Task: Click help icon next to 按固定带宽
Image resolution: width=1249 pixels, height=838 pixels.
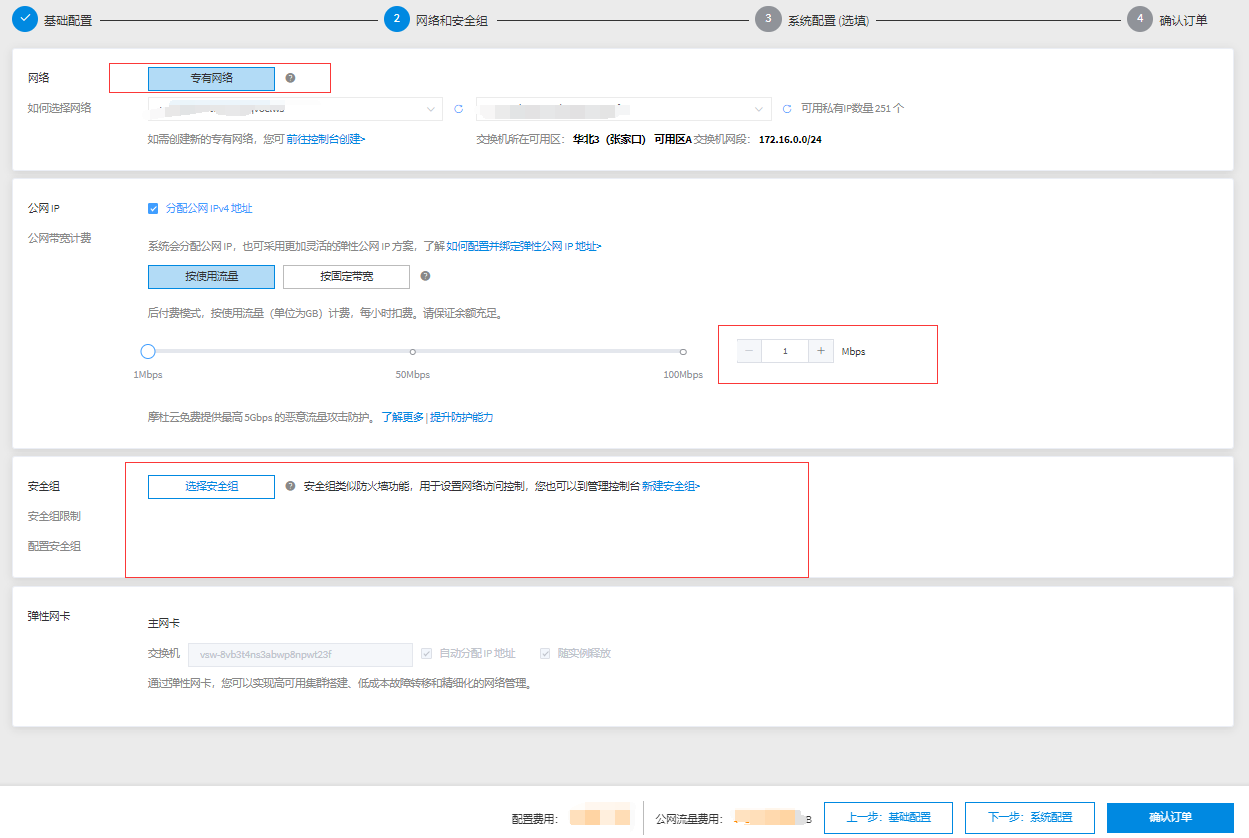Action: [425, 276]
